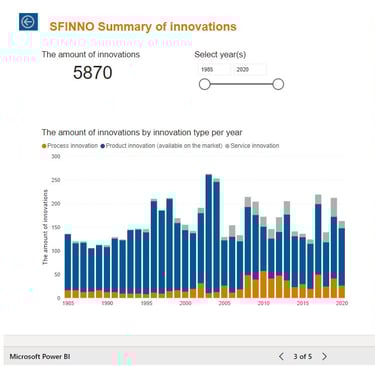Click the chart title about innovation type
Screen dimensions: 375x366
pyautogui.click(x=142, y=132)
